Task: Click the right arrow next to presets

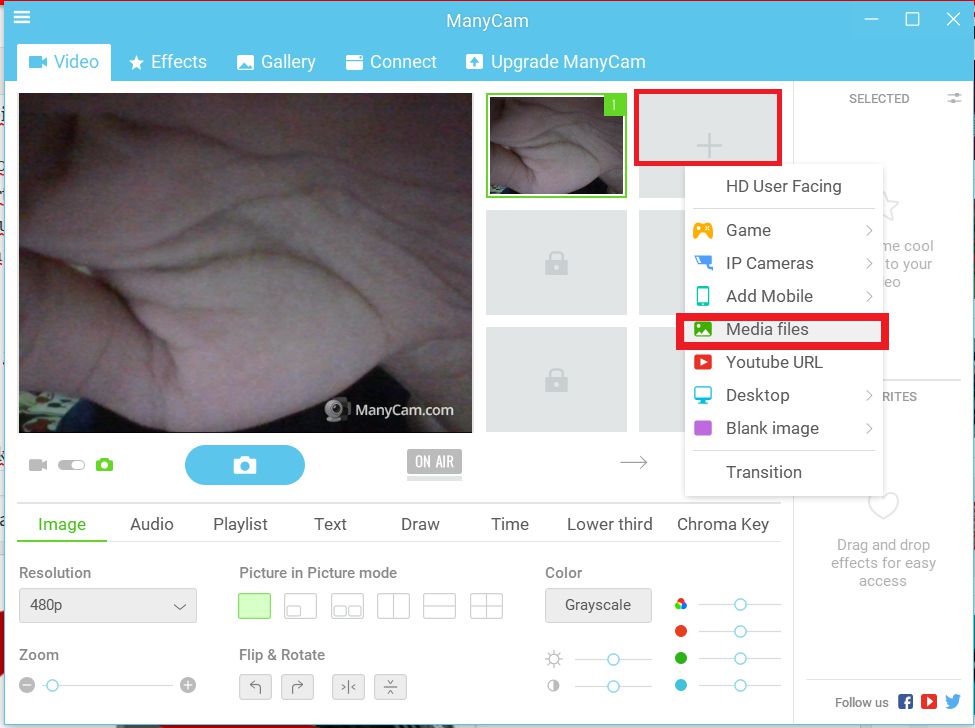Action: [634, 463]
